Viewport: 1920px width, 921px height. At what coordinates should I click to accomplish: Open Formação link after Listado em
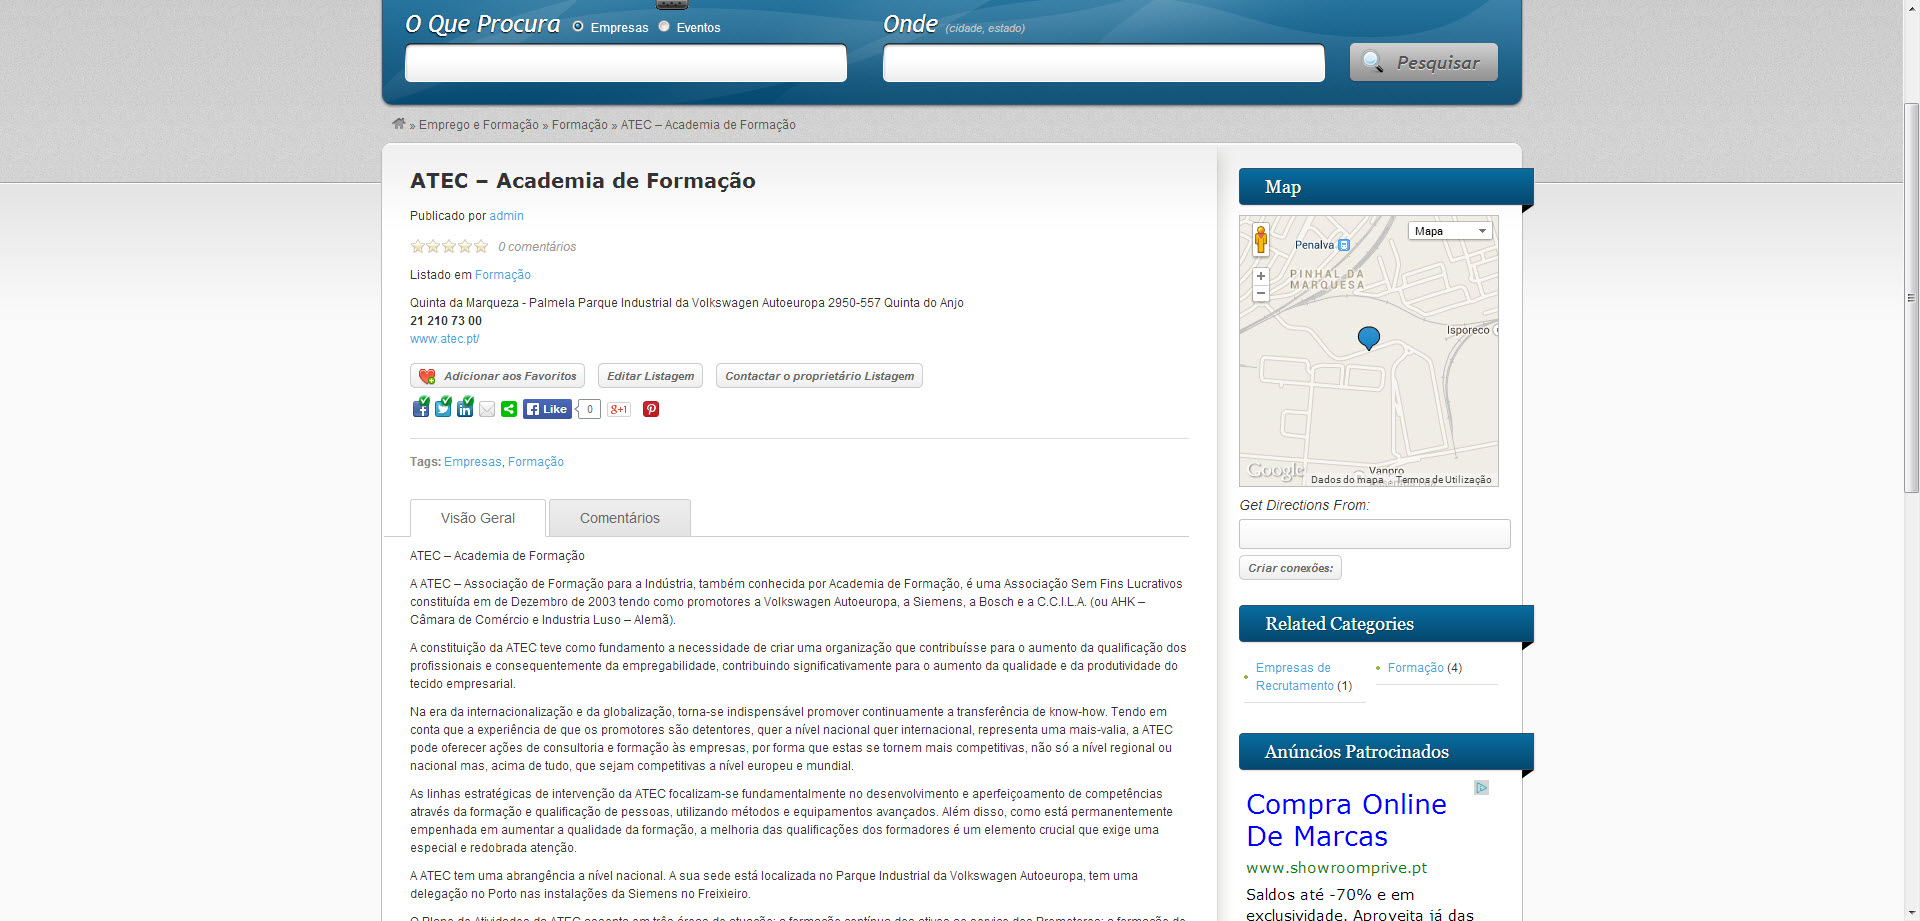pos(503,275)
